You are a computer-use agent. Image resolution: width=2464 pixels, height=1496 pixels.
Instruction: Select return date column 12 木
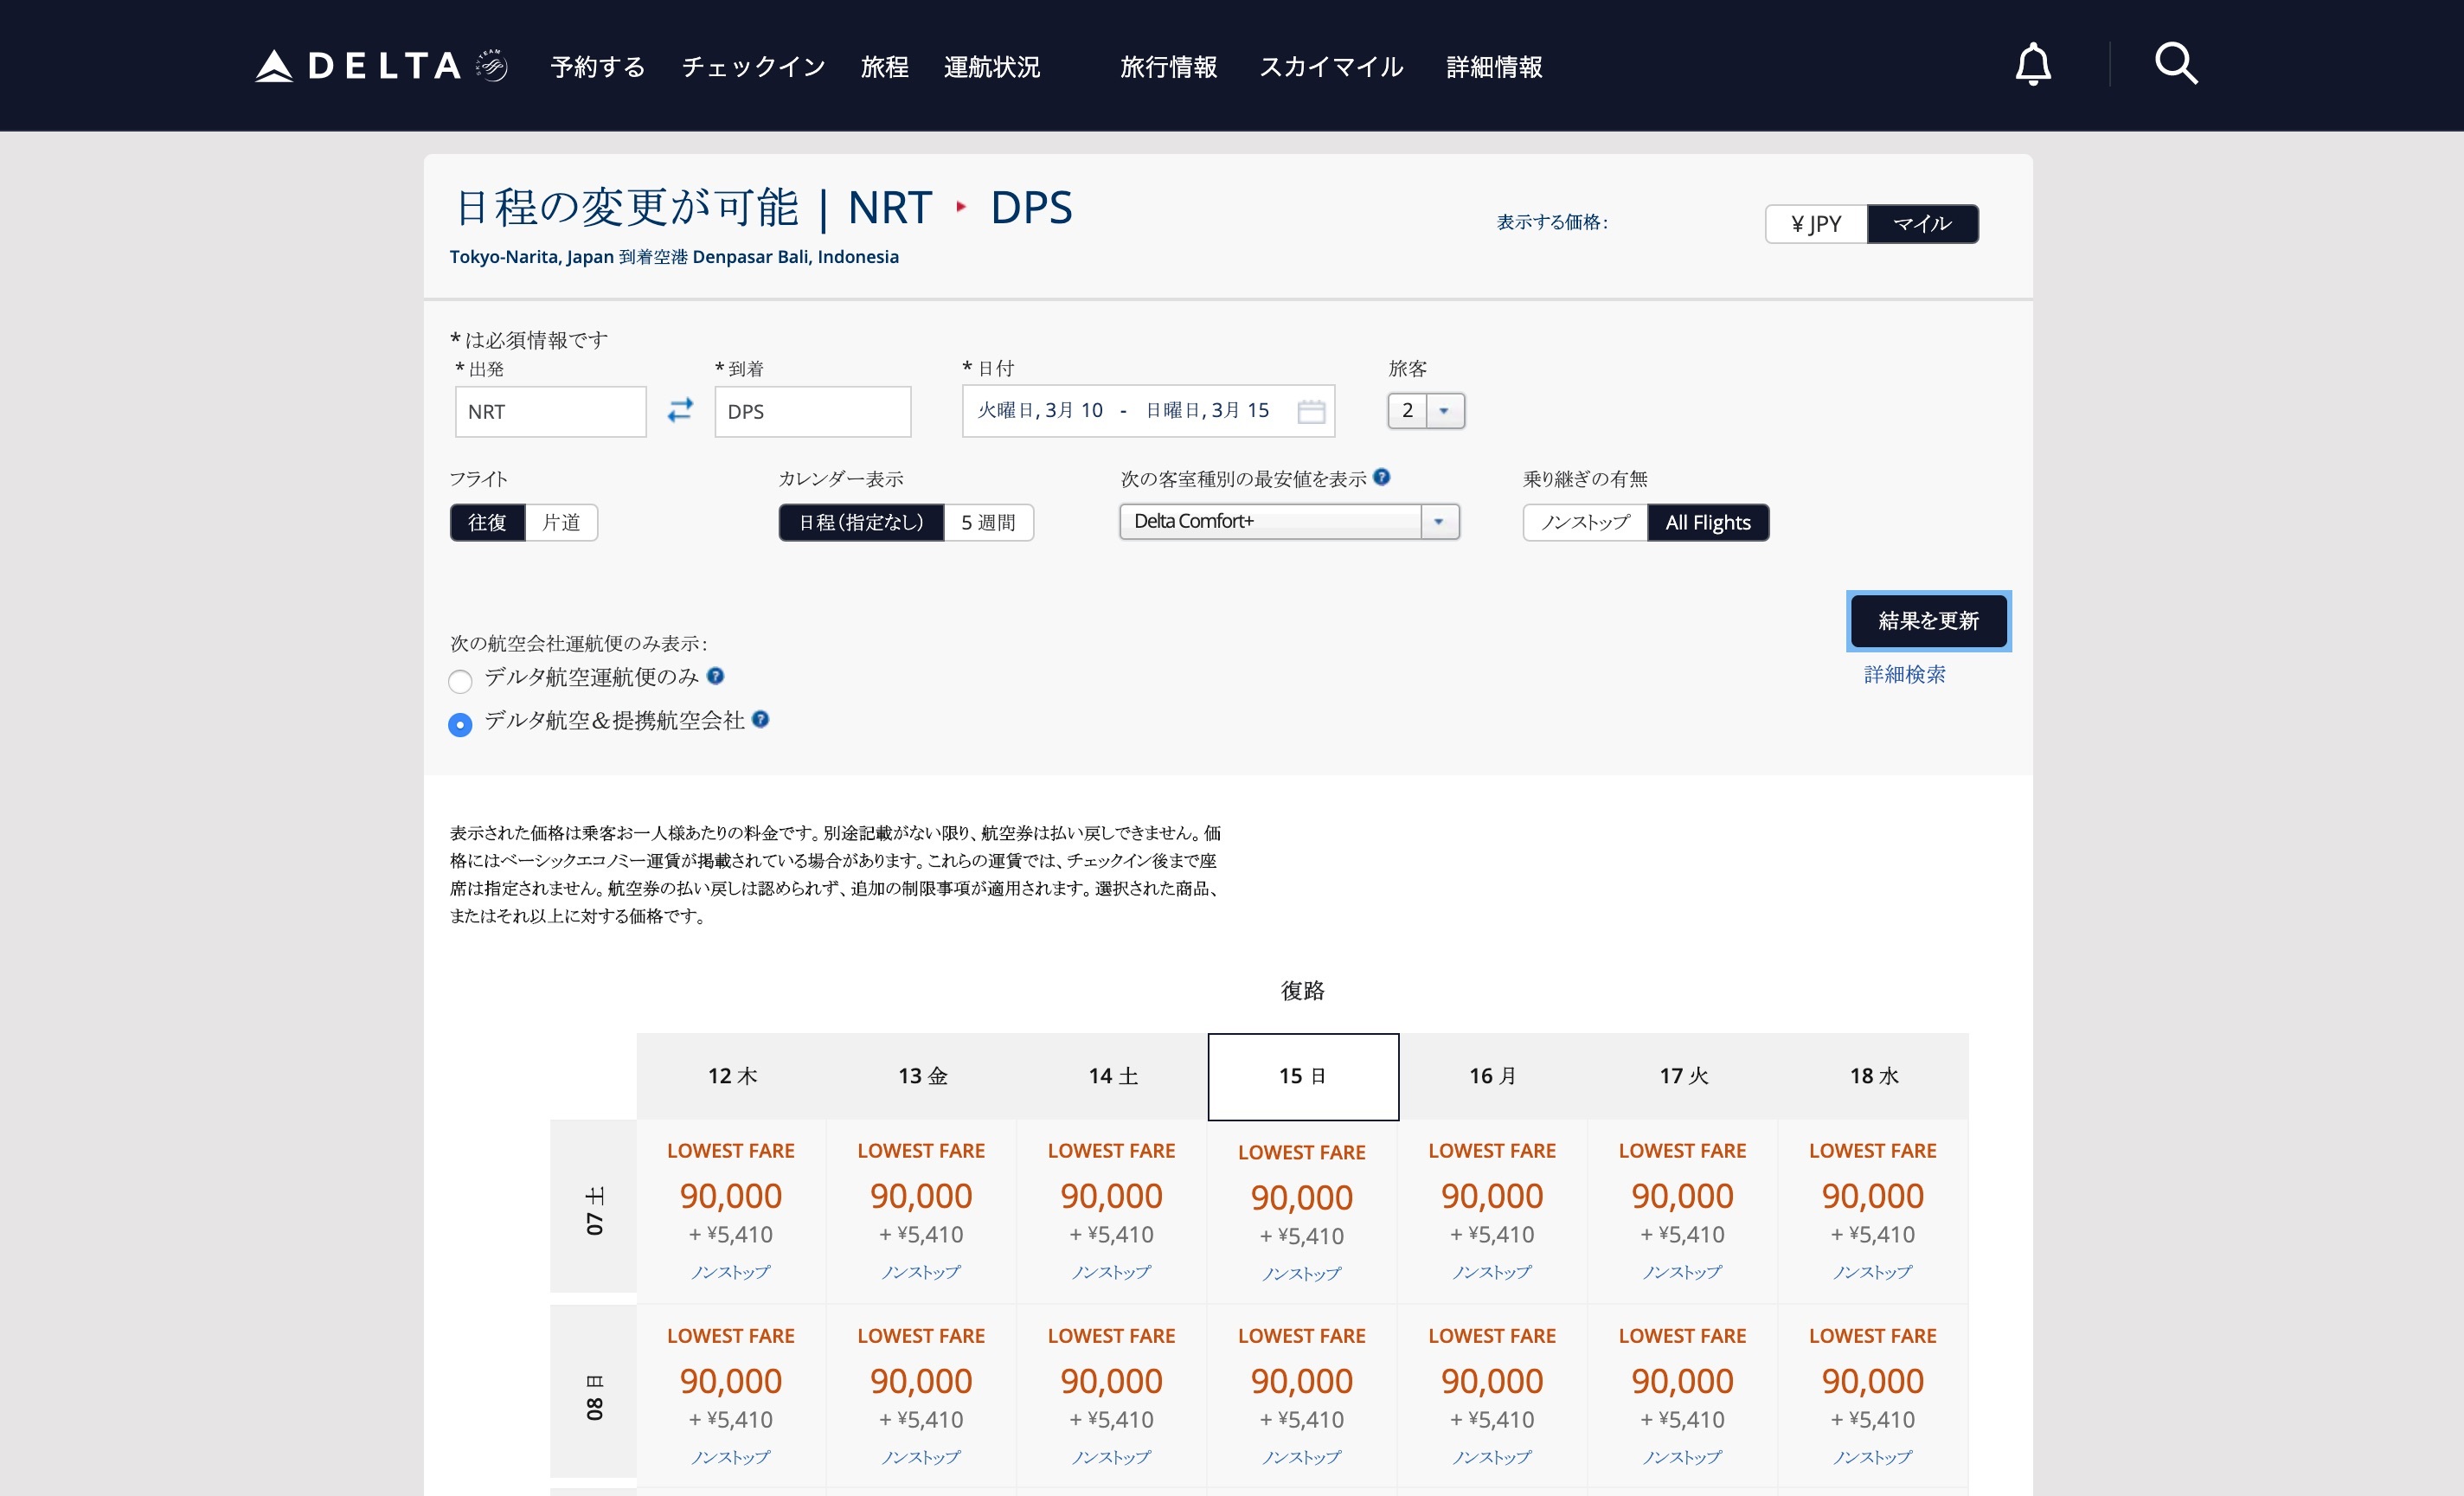click(732, 1076)
